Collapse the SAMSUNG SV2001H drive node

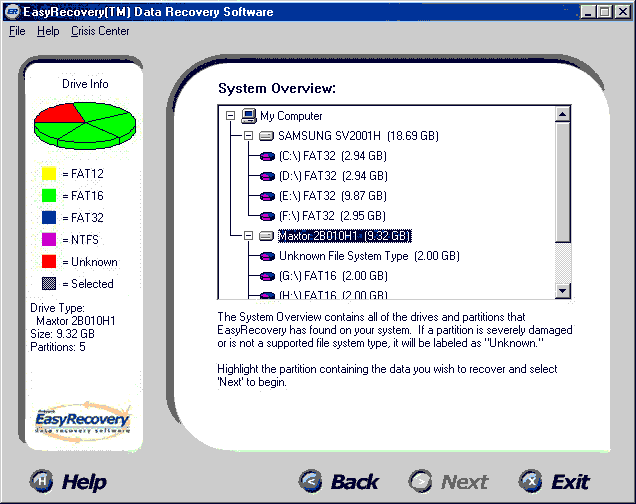tap(248, 136)
